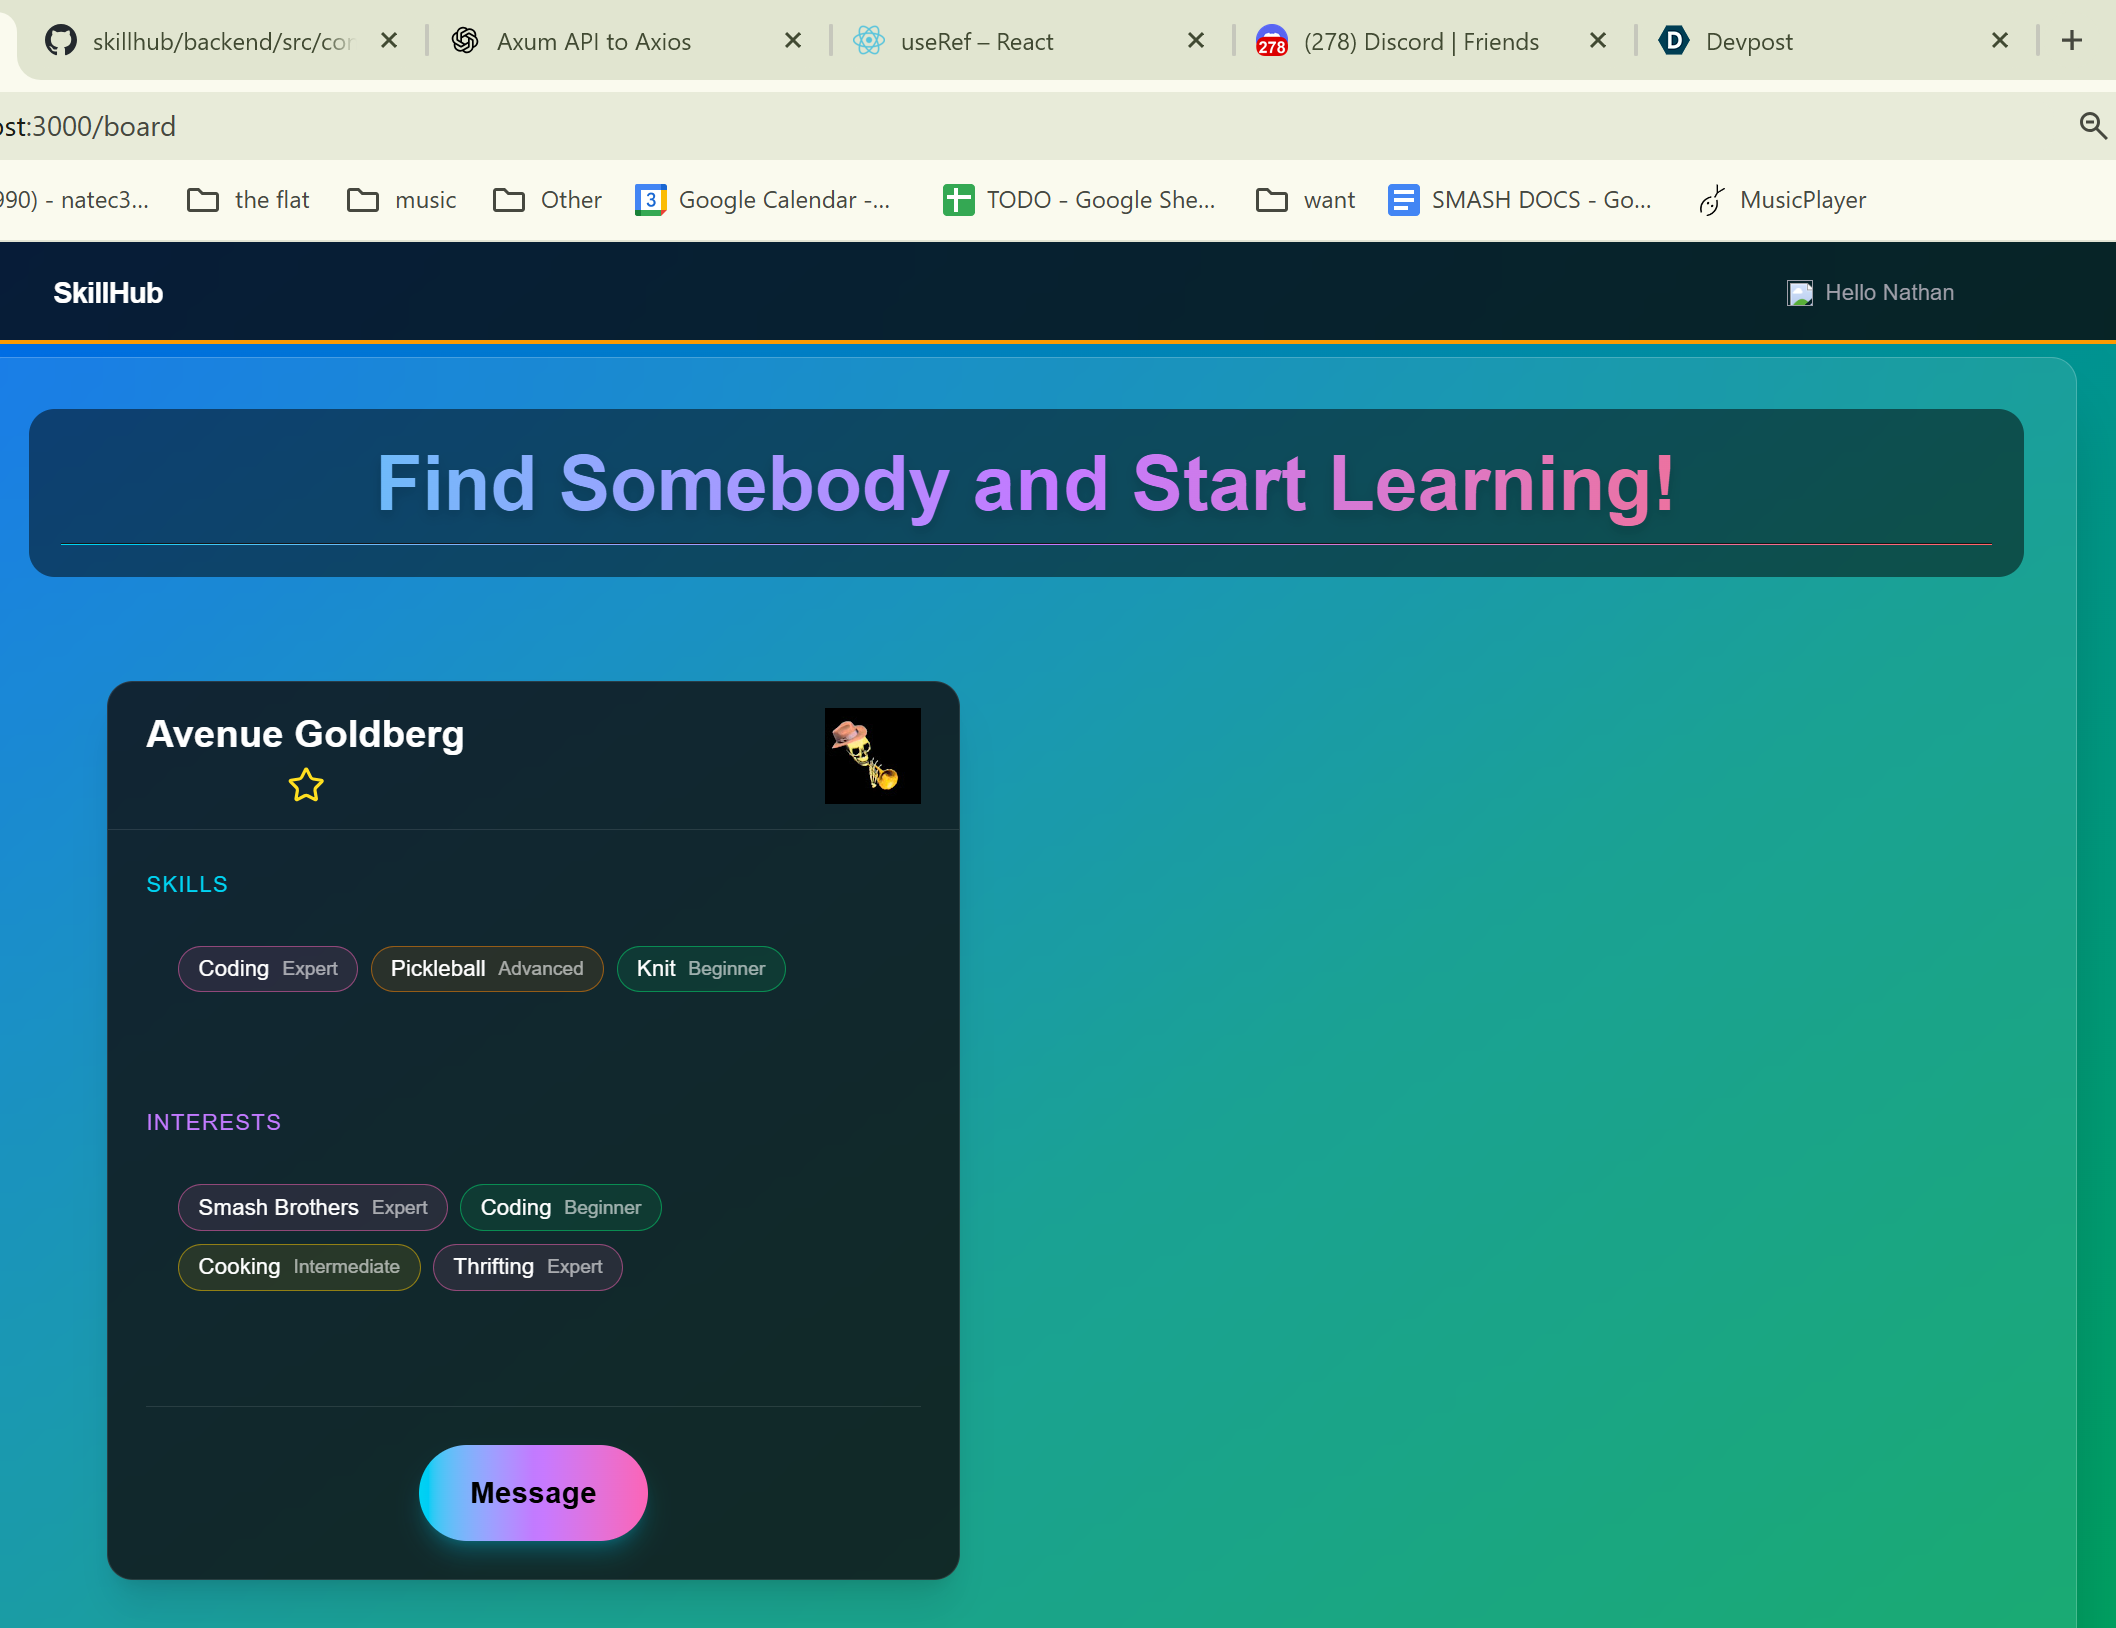
Task: Switch to the useRef – React tab
Action: click(x=976, y=42)
